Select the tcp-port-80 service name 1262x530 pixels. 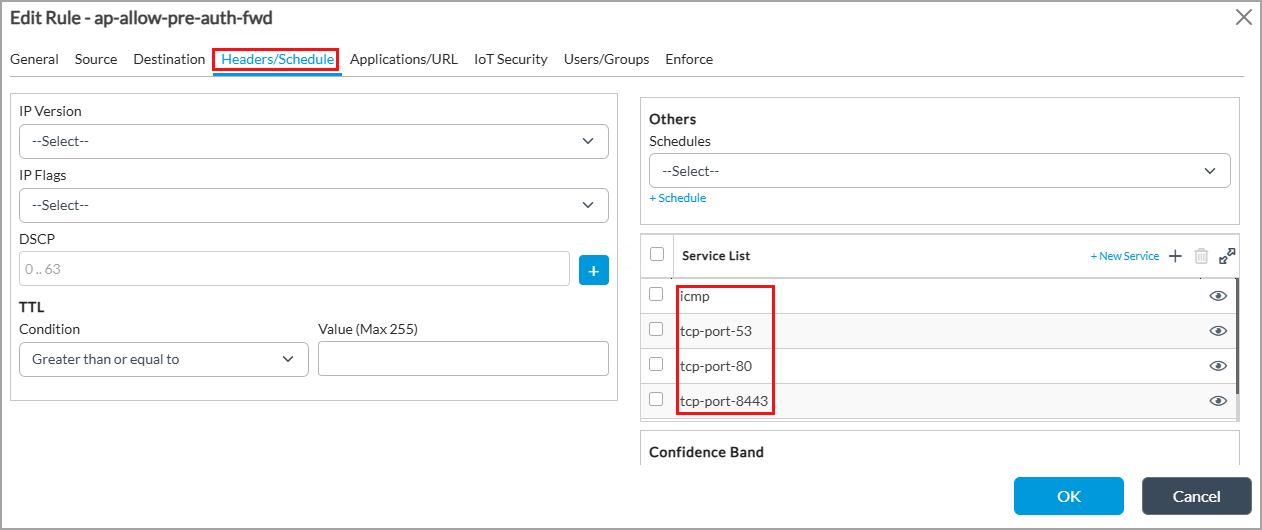point(716,366)
